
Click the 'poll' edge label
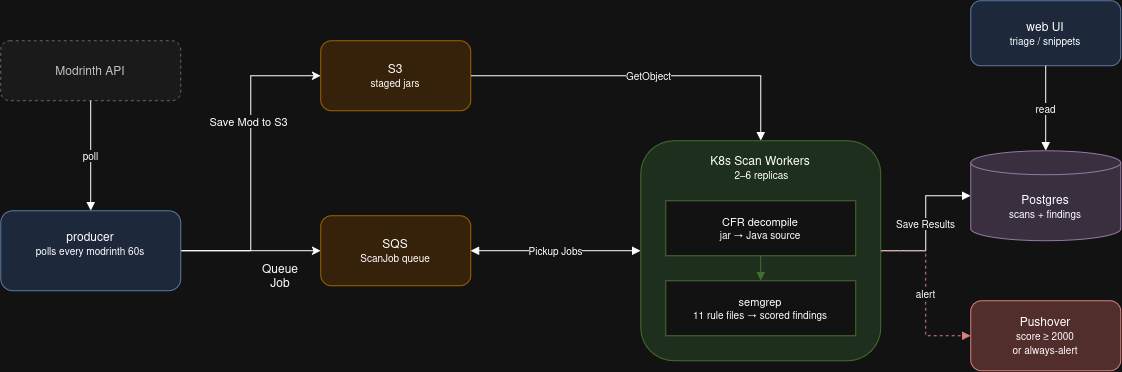click(90, 156)
